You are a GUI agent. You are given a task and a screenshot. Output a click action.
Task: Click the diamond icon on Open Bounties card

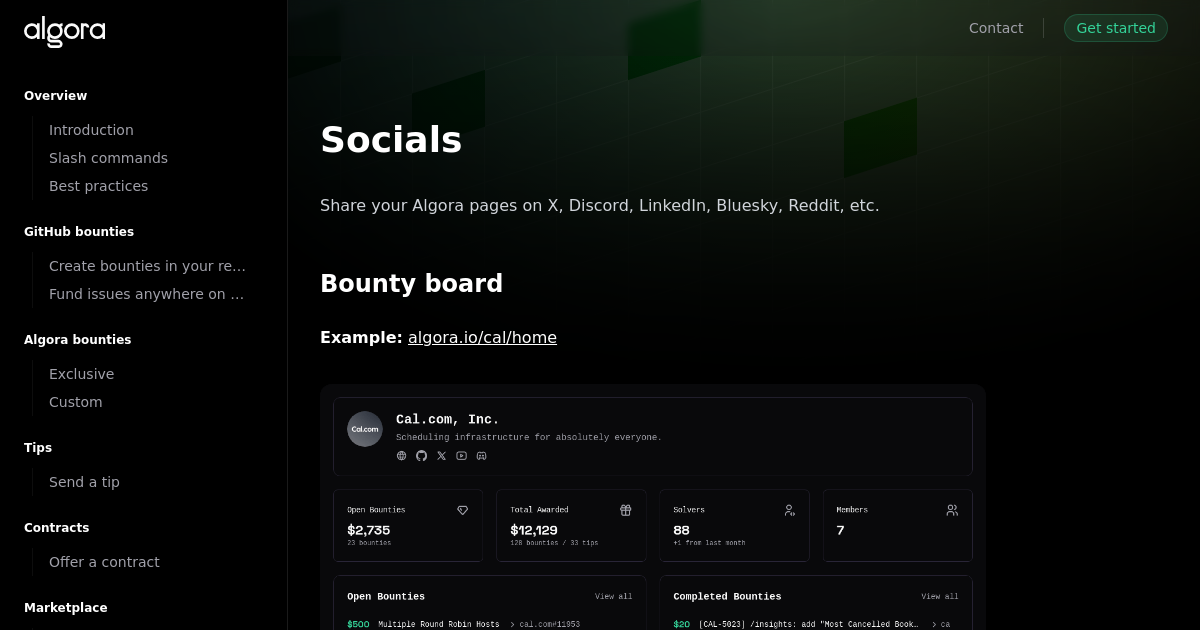coord(463,510)
